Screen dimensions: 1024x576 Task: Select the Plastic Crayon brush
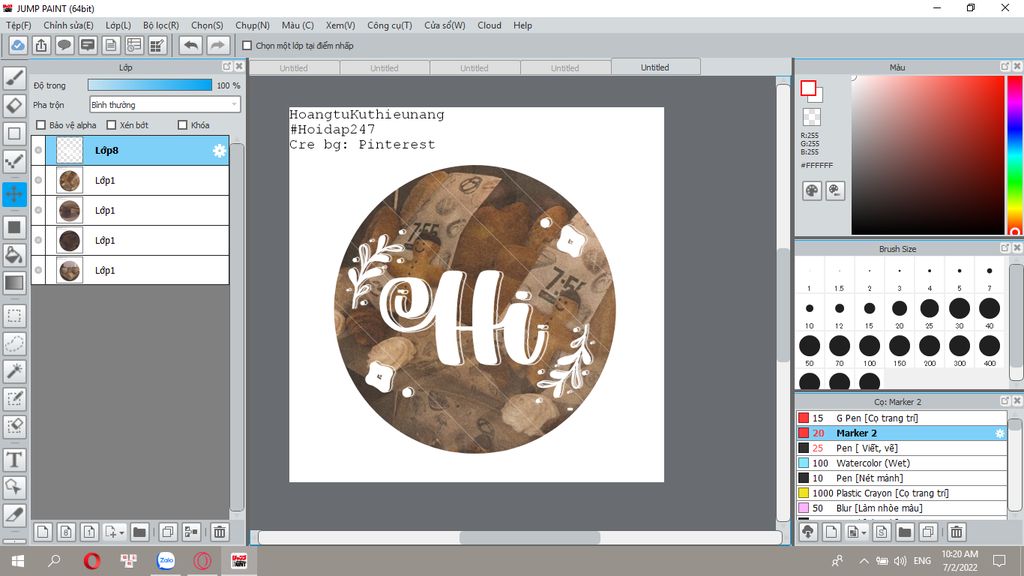901,493
